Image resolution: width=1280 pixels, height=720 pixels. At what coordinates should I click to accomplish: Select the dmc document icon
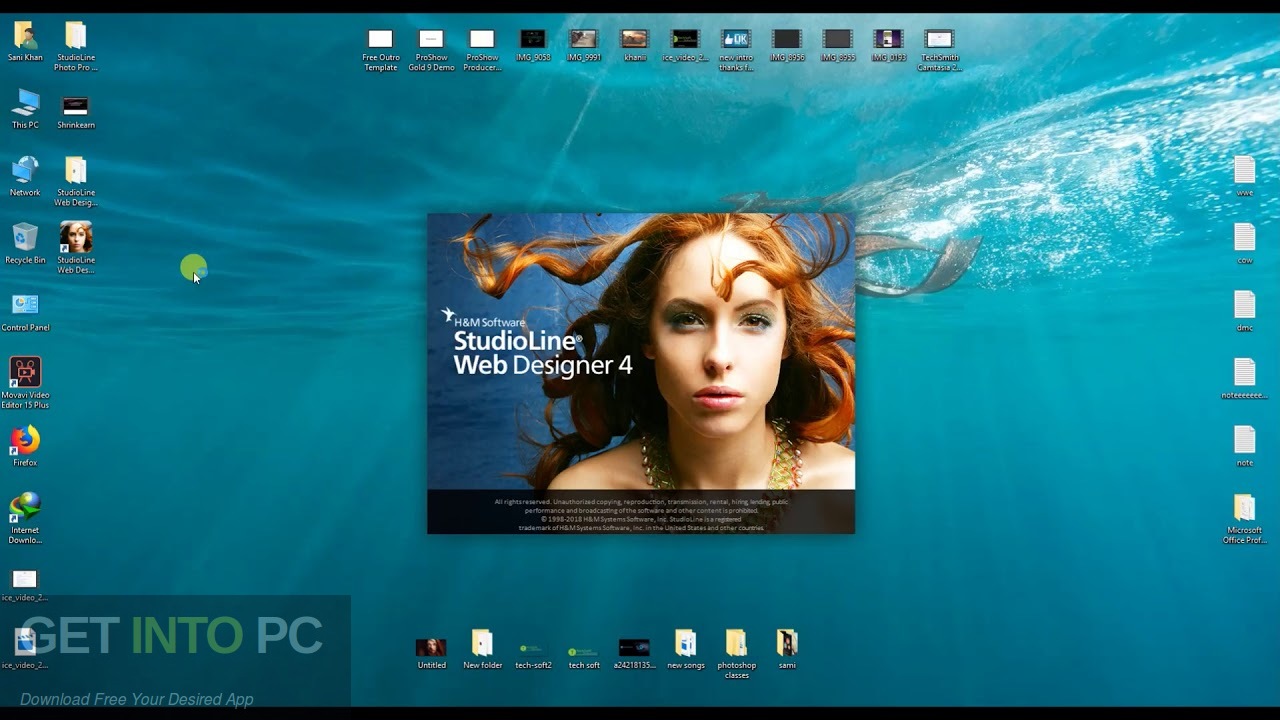(1244, 305)
